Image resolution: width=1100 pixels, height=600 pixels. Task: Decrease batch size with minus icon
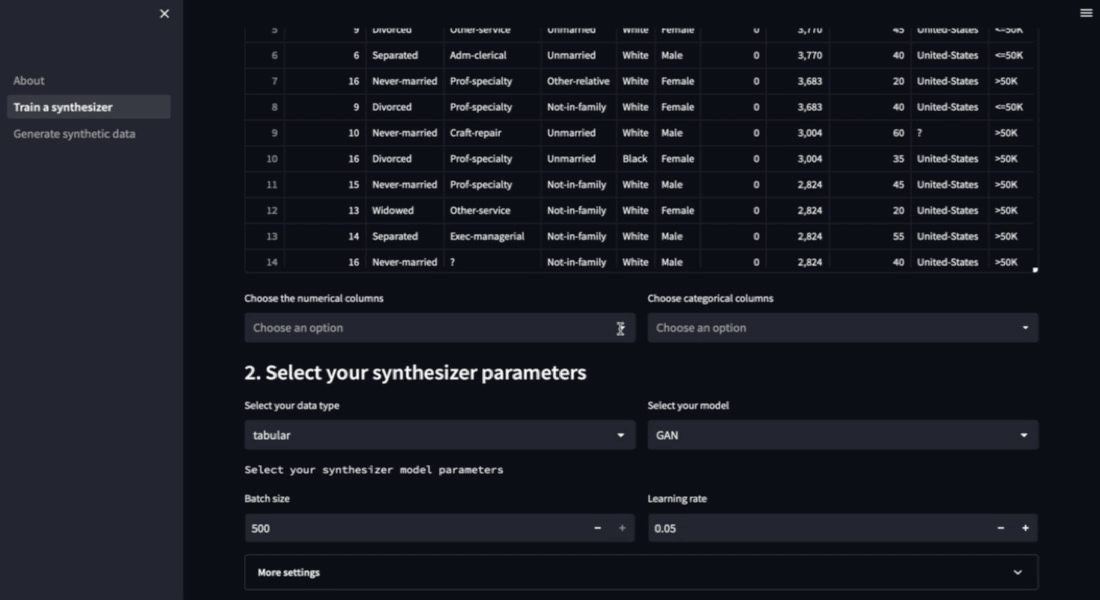pos(598,528)
